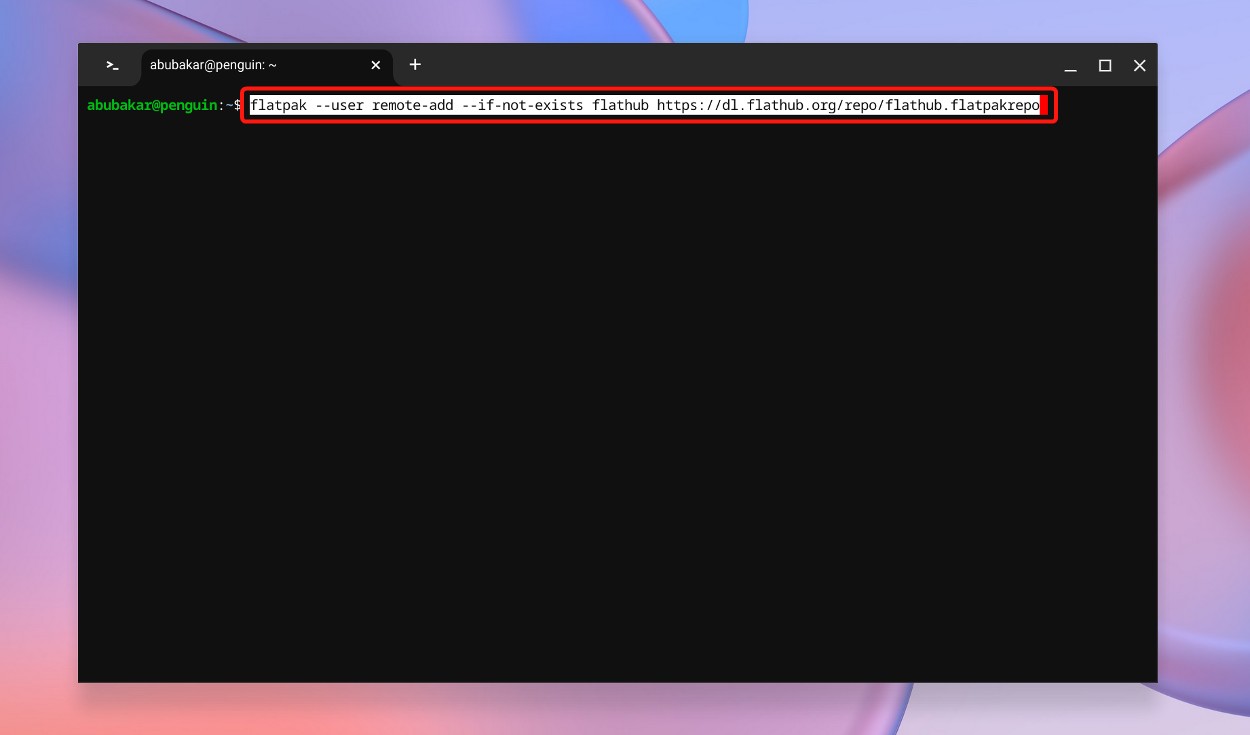Image resolution: width=1250 pixels, height=735 pixels.
Task: Click the empty black terminal area
Action: coord(600,400)
